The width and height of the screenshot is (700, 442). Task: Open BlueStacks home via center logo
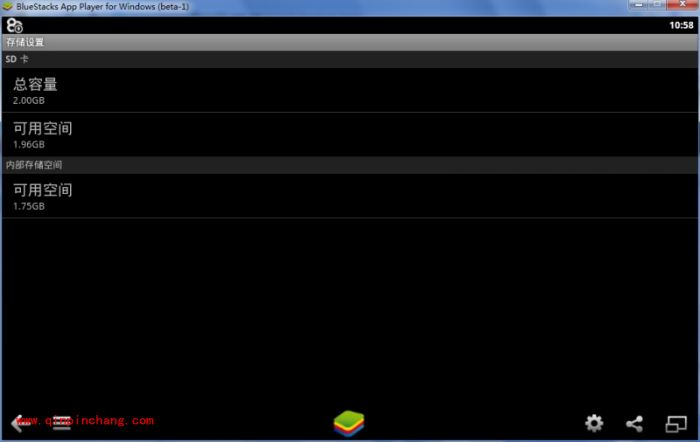click(349, 423)
